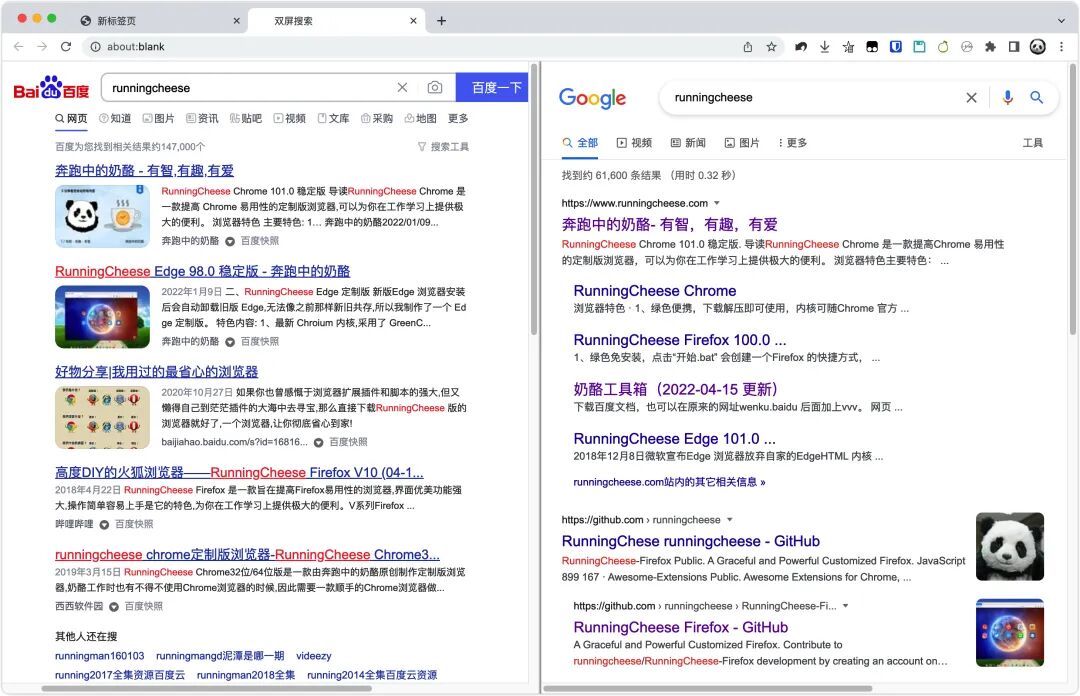The width and height of the screenshot is (1080, 696).
Task: Clear the Google search box
Action: [971, 98]
